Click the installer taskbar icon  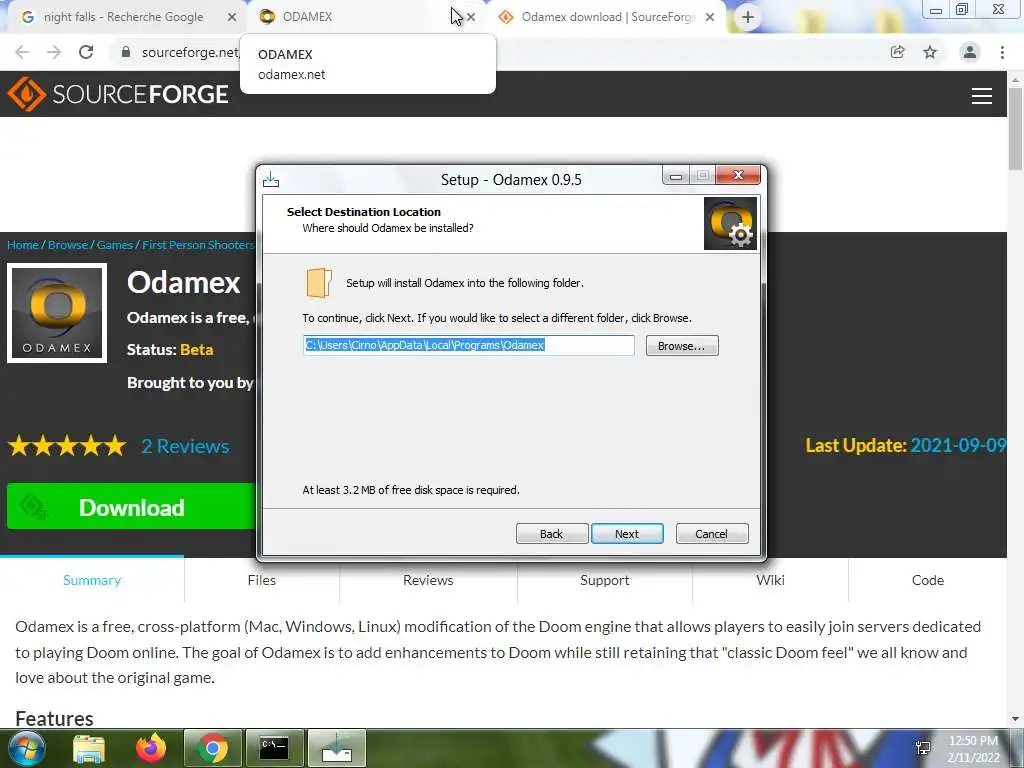(x=336, y=748)
